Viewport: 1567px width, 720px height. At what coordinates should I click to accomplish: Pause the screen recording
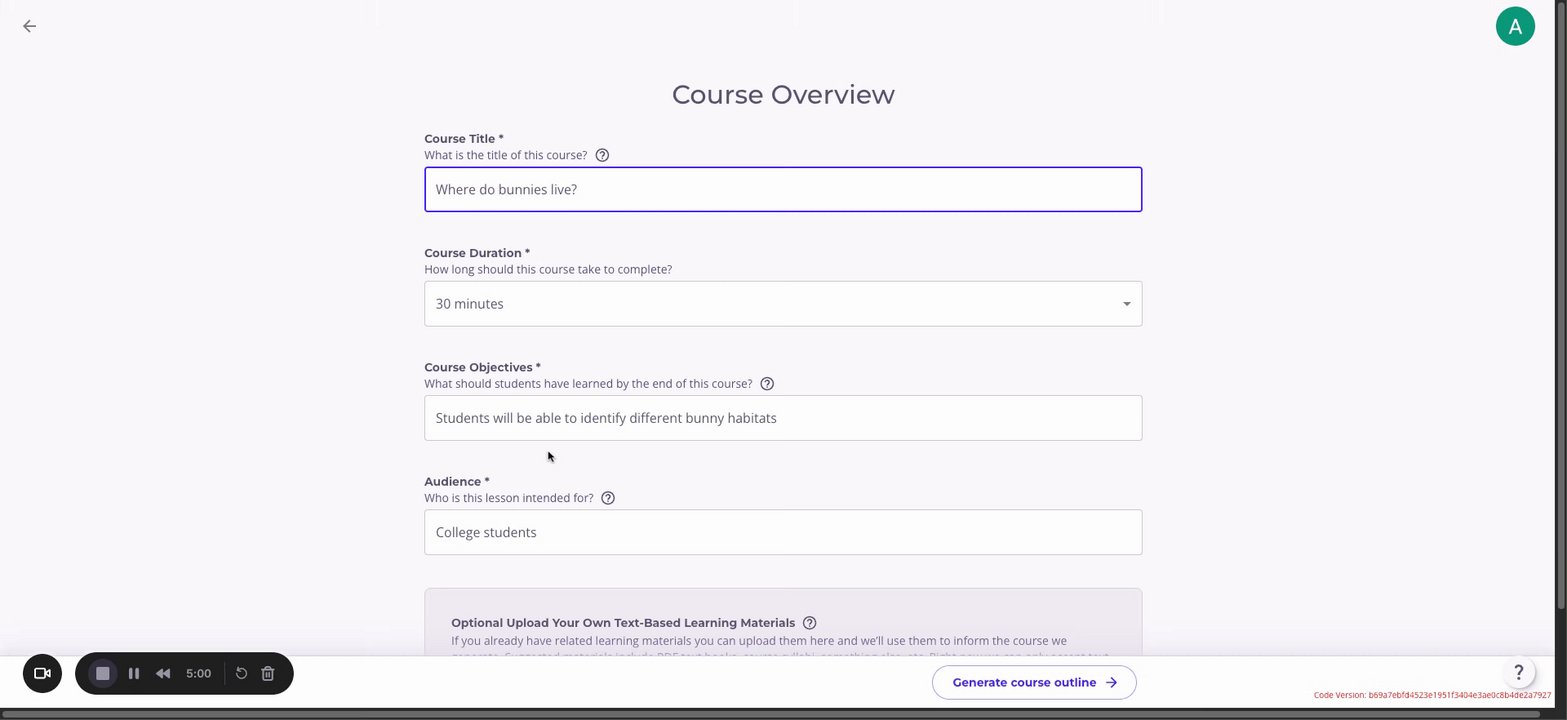point(134,673)
